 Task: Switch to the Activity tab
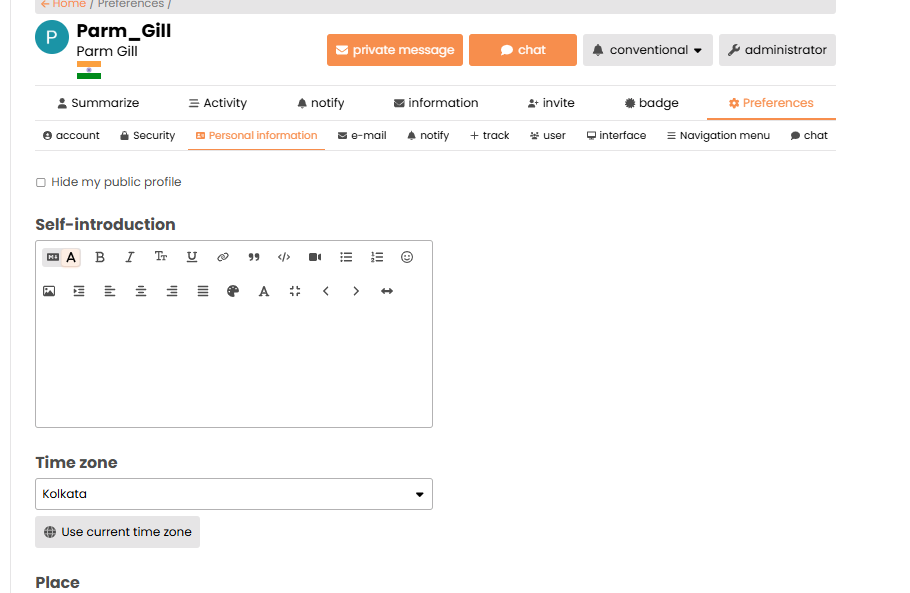217,103
